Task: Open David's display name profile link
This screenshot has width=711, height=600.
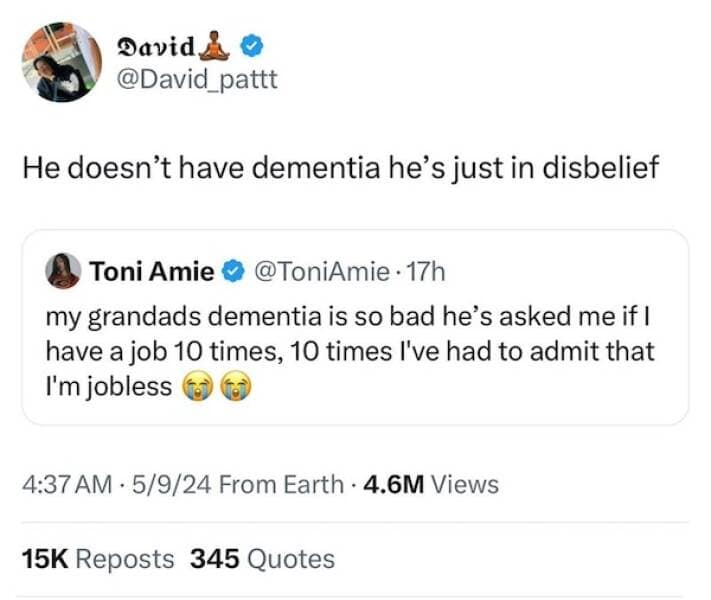Action: 156,46
